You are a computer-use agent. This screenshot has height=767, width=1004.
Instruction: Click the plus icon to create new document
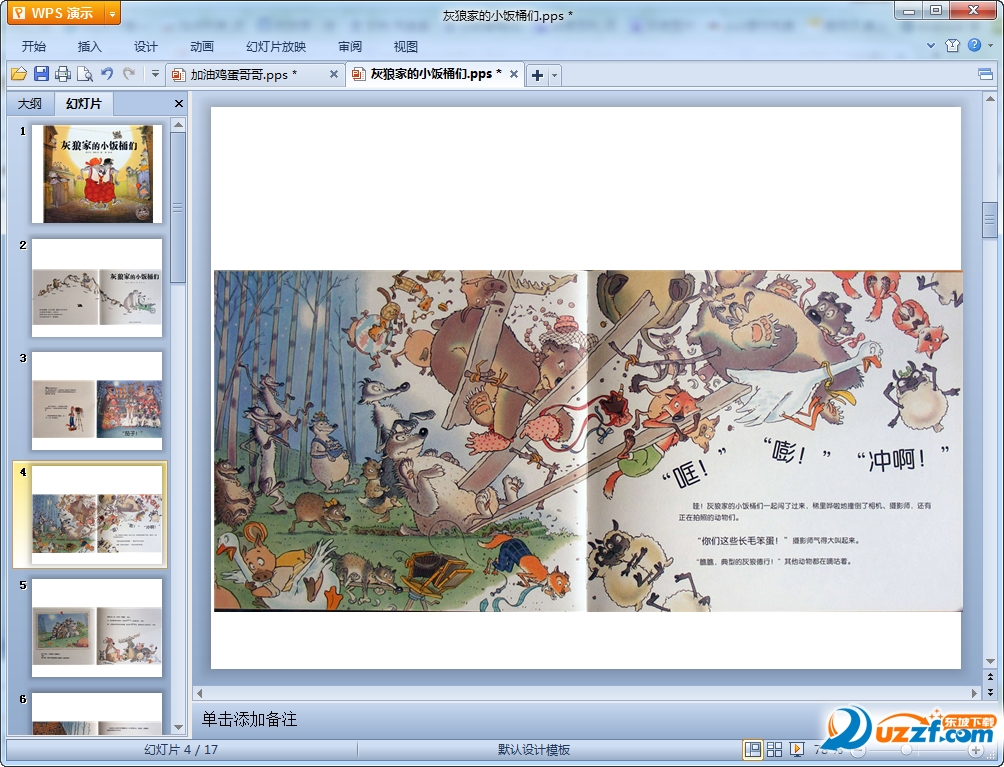click(x=537, y=75)
